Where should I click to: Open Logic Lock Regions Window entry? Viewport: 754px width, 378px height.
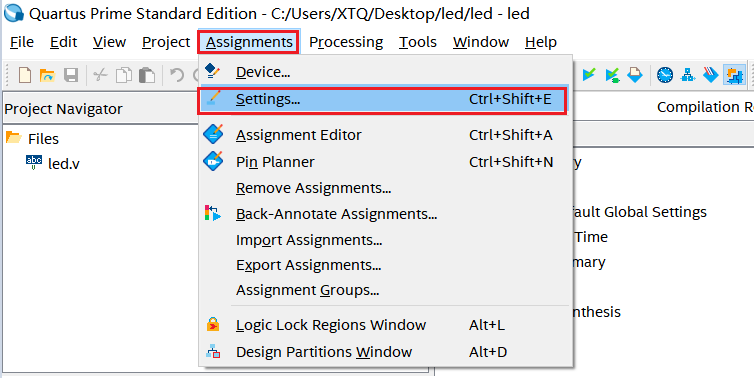coord(385,325)
